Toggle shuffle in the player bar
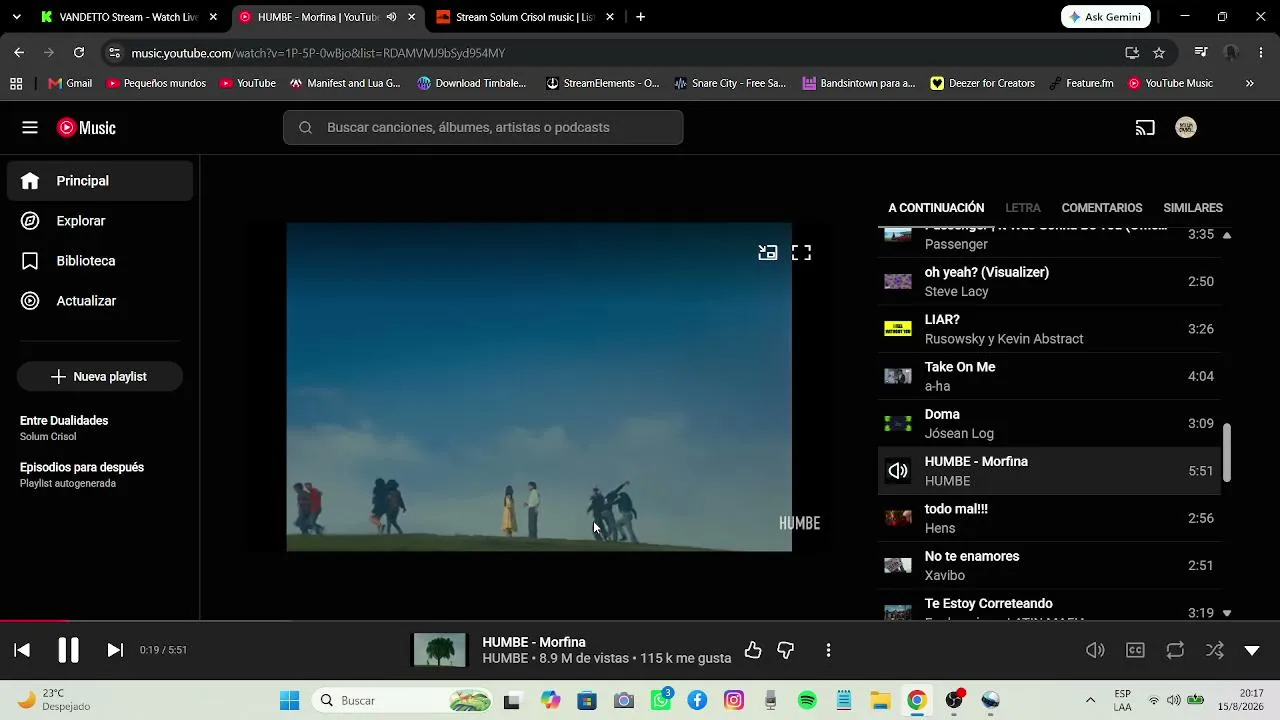 click(x=1215, y=650)
